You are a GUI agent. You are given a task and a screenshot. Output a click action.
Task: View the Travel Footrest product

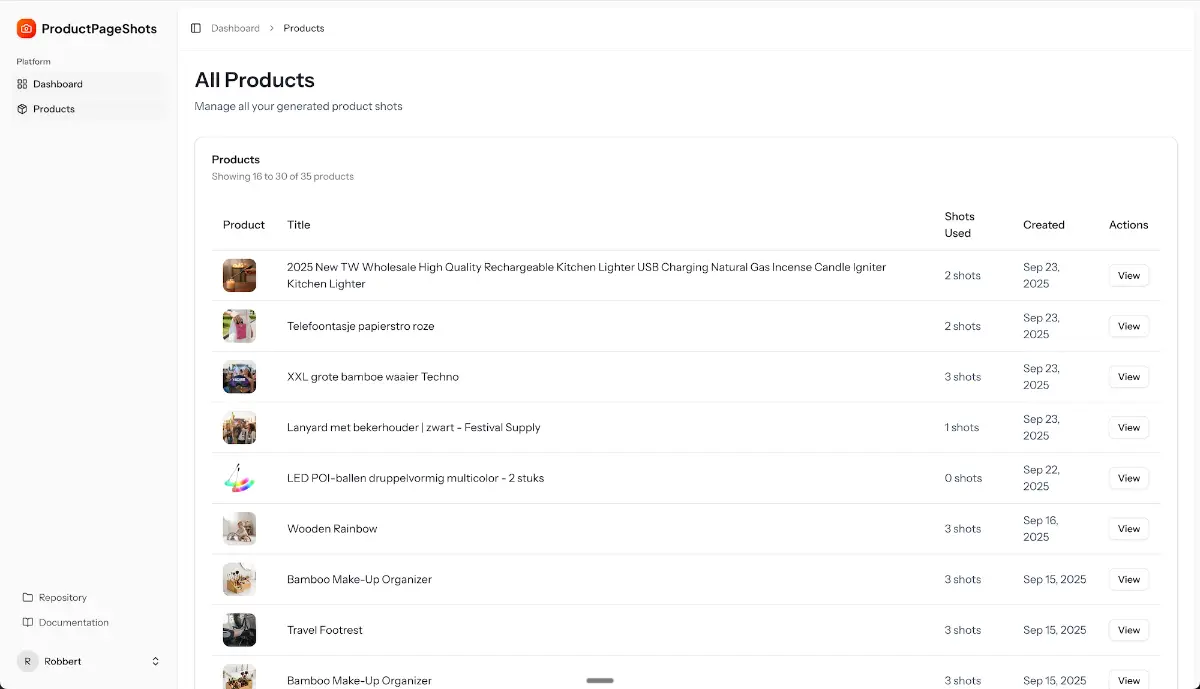(x=1128, y=630)
